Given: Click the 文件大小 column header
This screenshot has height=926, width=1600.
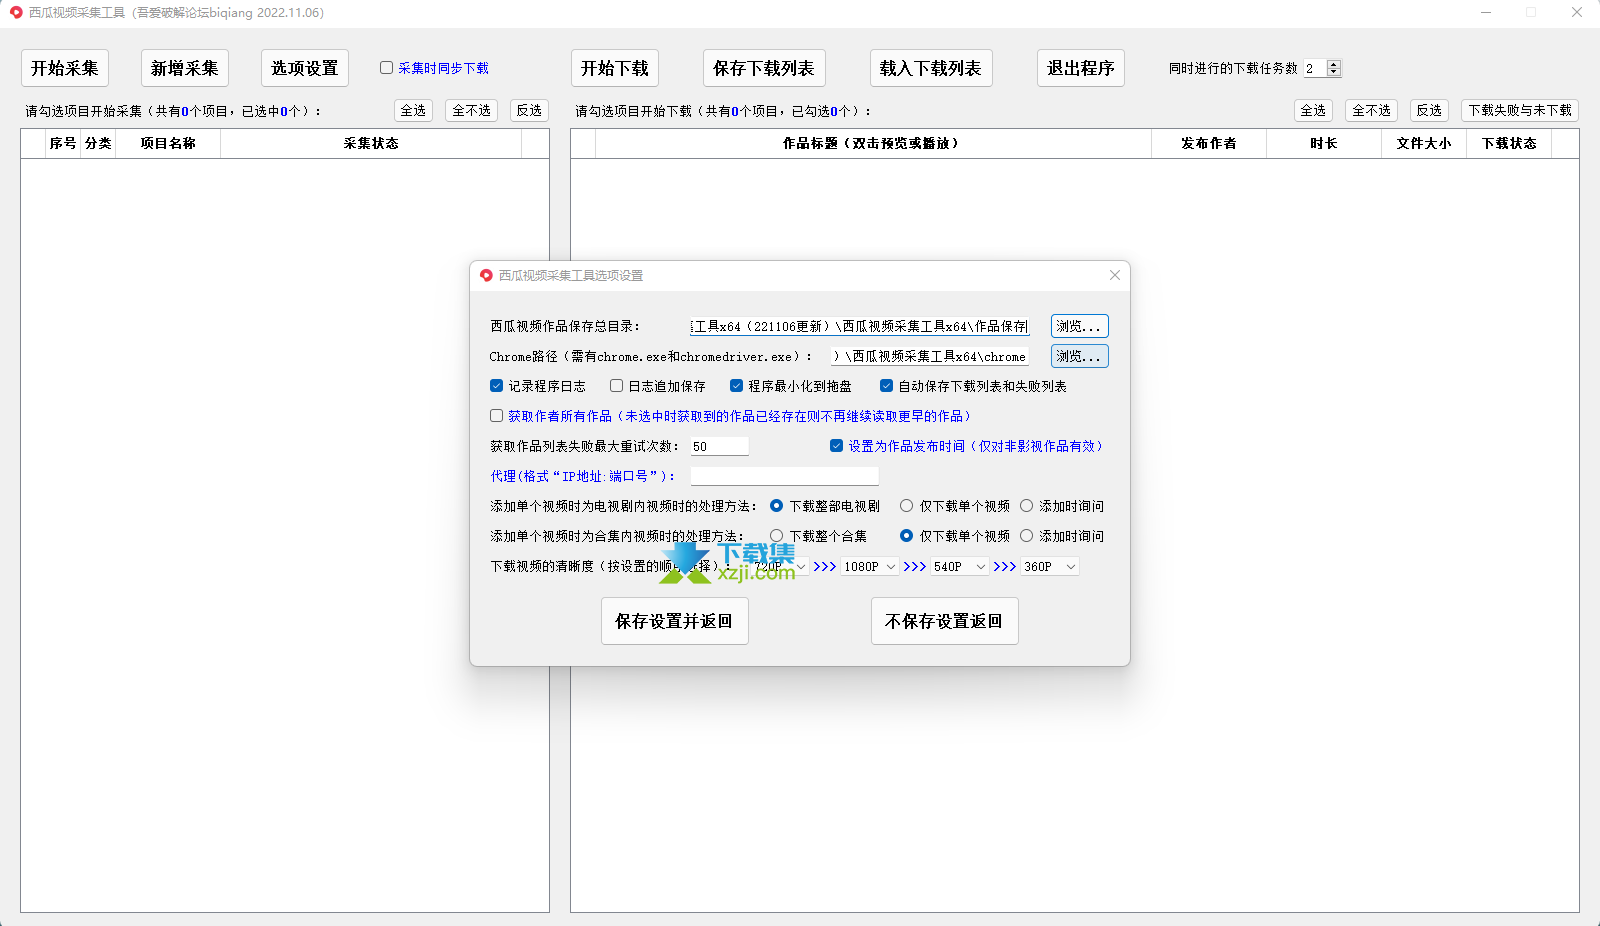Looking at the screenshot, I should point(1424,143).
